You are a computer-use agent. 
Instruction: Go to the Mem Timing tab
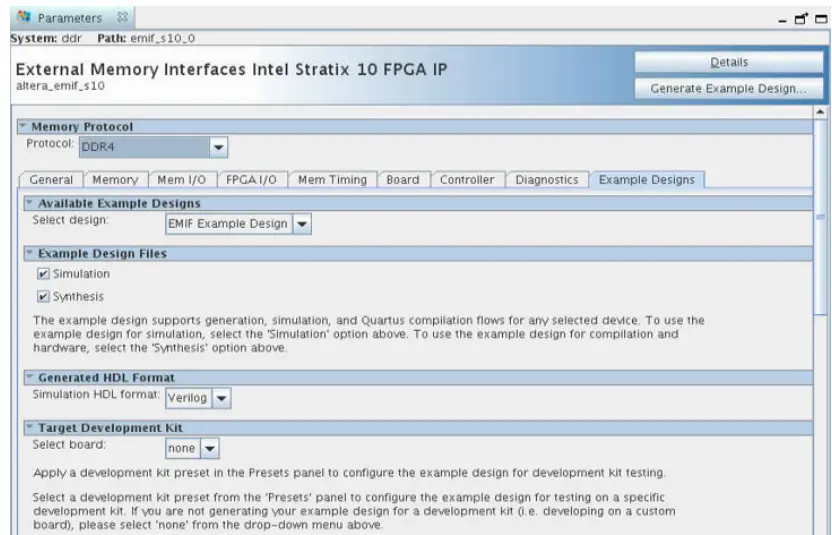pyautogui.click(x=332, y=180)
